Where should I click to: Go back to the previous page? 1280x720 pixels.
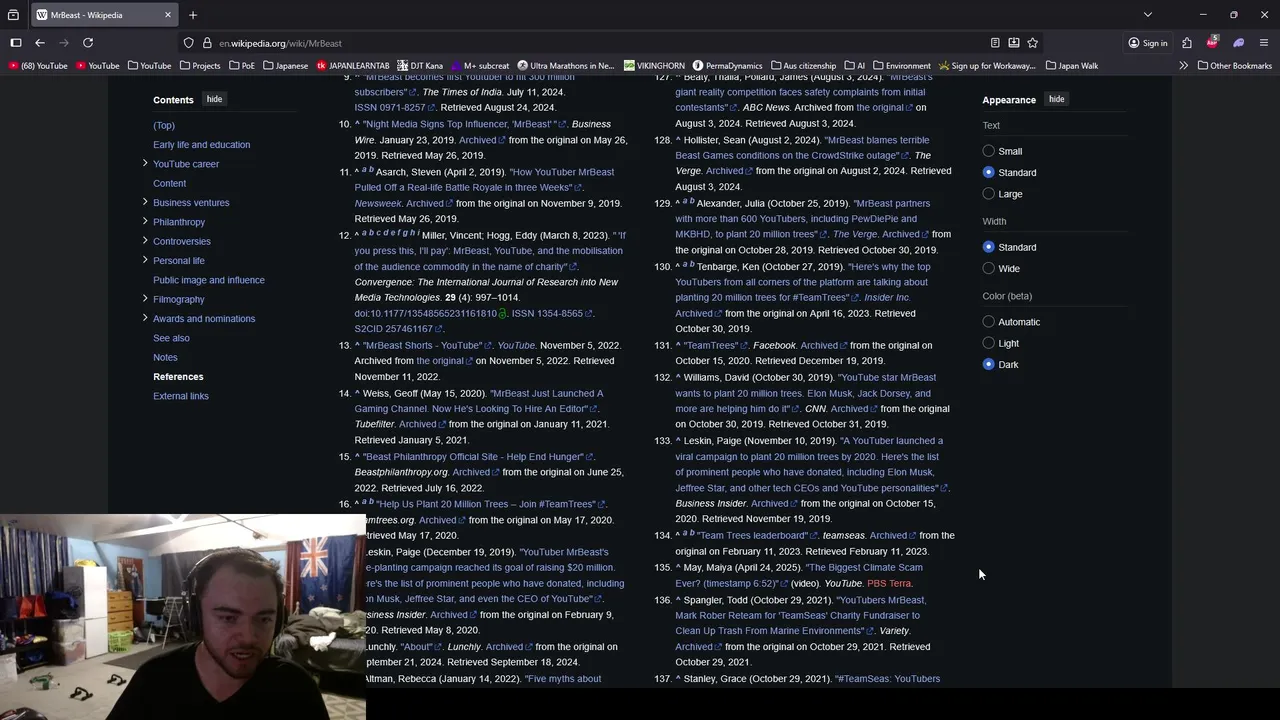[x=40, y=43]
